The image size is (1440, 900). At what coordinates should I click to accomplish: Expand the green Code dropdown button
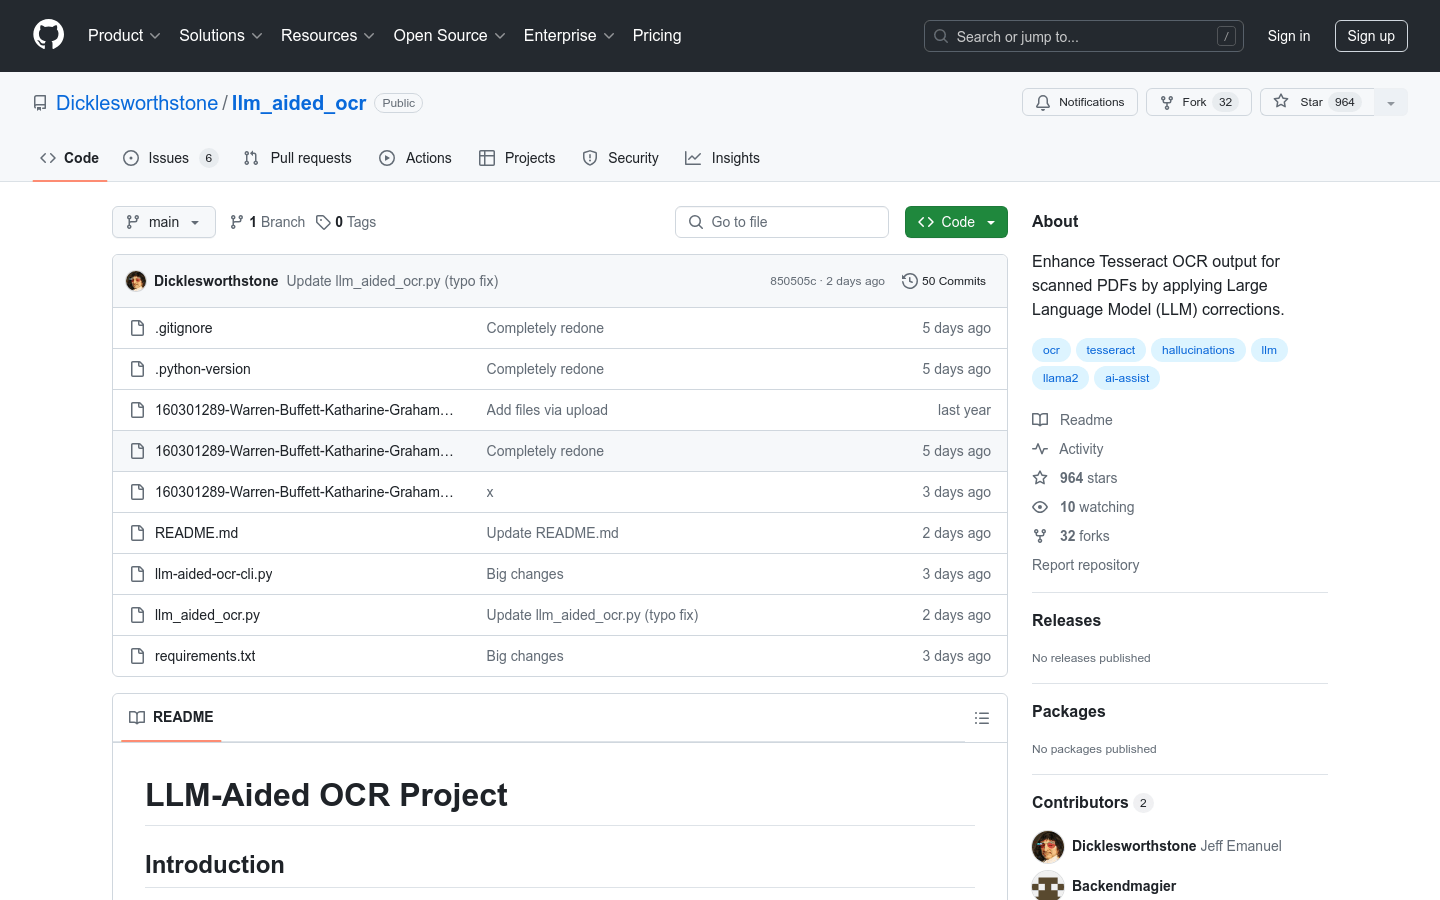(956, 222)
